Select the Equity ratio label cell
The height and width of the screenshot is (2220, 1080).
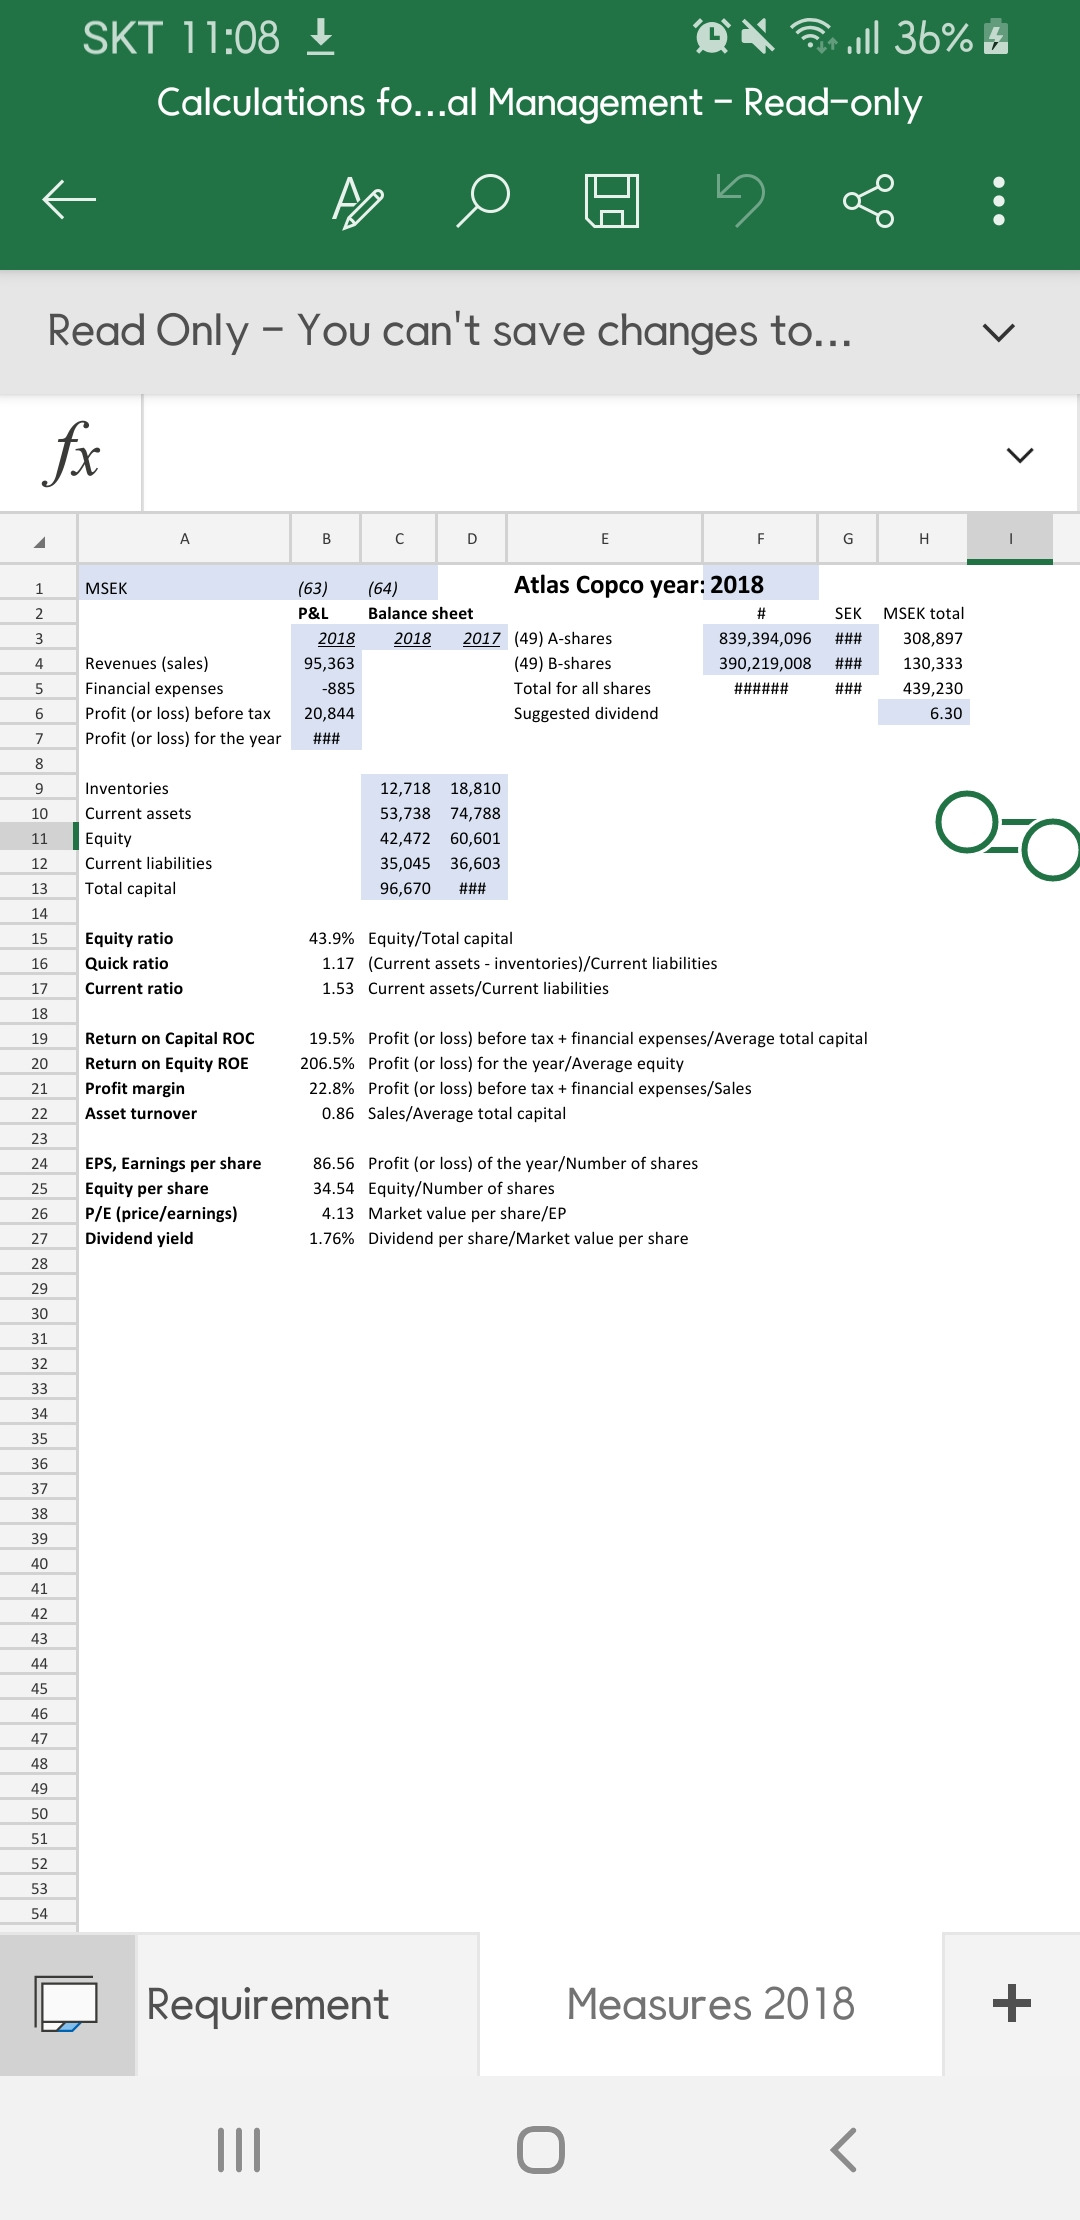[184, 938]
